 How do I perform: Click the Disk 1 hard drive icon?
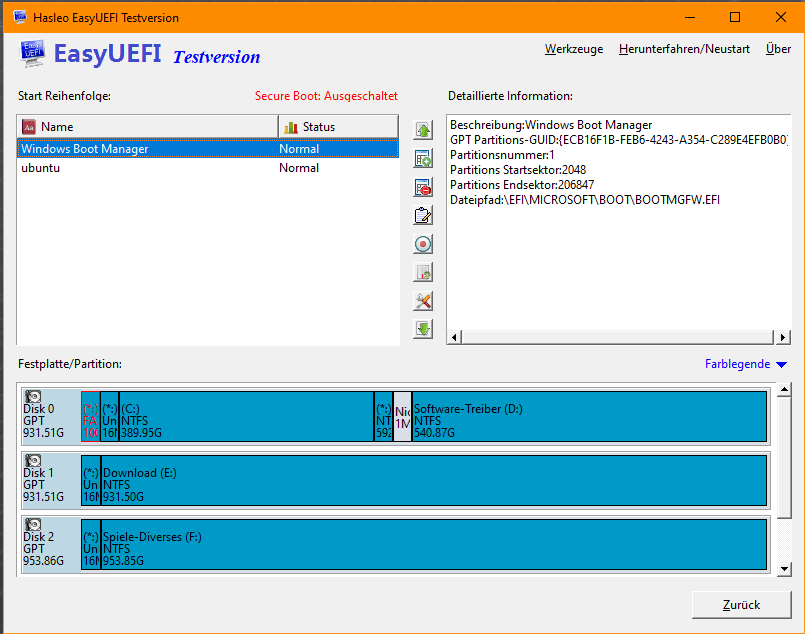click(33, 460)
